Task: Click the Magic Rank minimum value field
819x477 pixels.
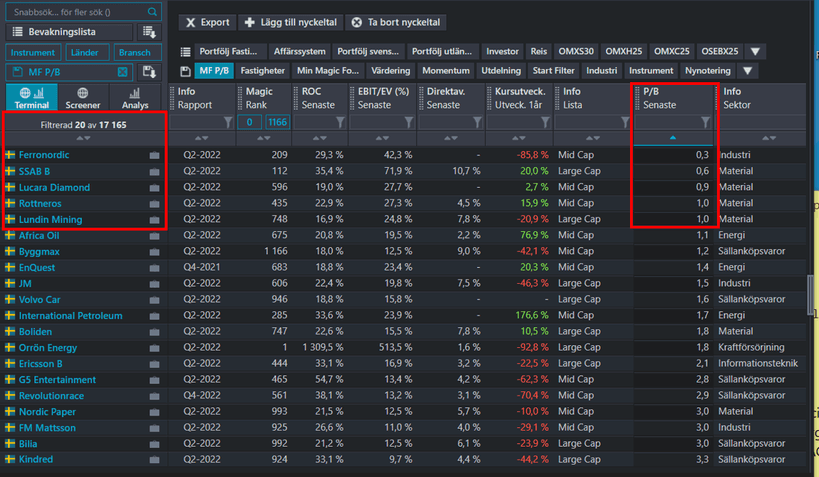Action: [x=250, y=122]
